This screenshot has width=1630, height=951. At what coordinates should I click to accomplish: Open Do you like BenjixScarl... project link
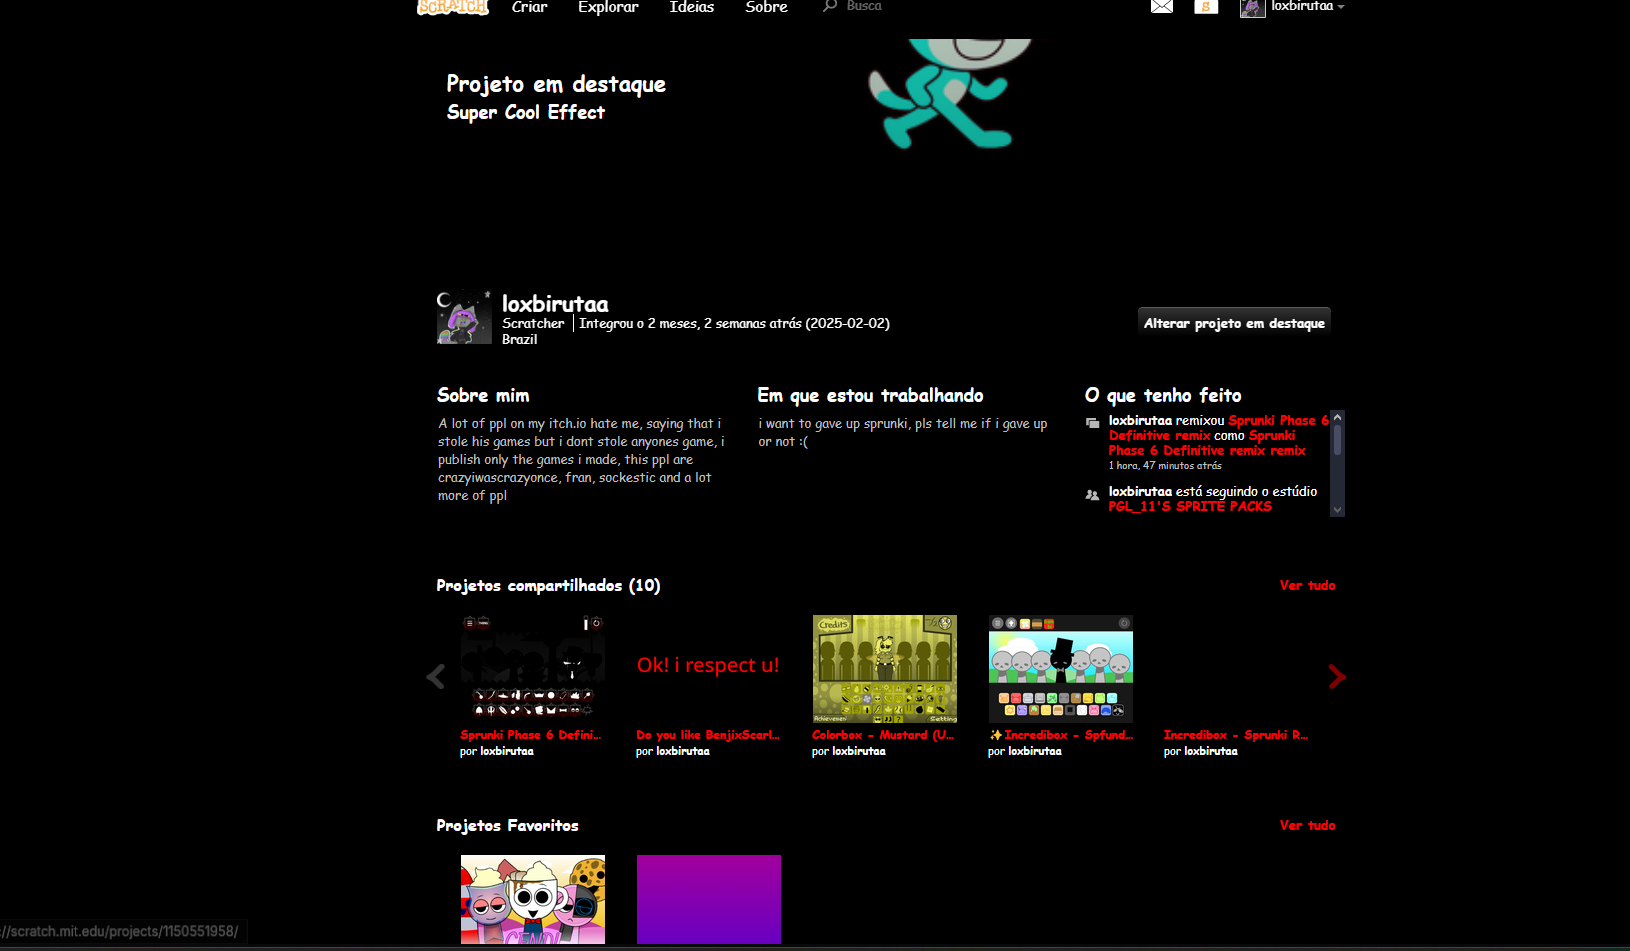point(708,735)
